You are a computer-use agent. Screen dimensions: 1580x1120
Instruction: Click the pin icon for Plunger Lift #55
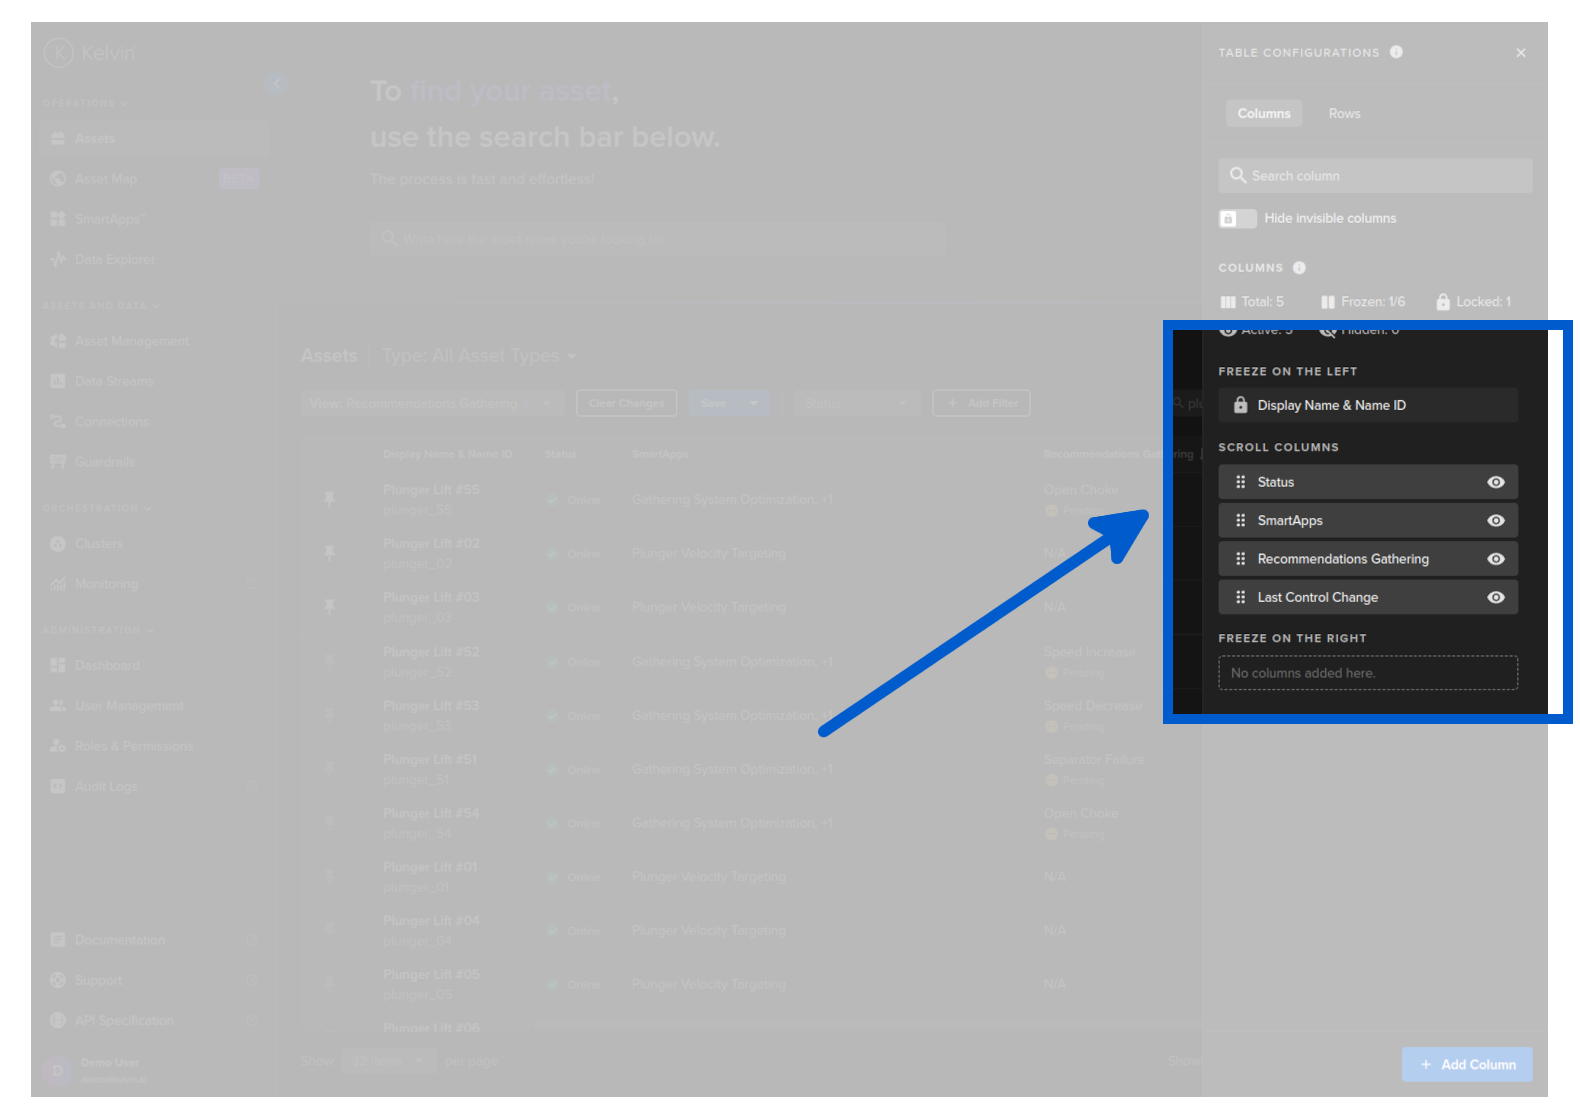(330, 498)
